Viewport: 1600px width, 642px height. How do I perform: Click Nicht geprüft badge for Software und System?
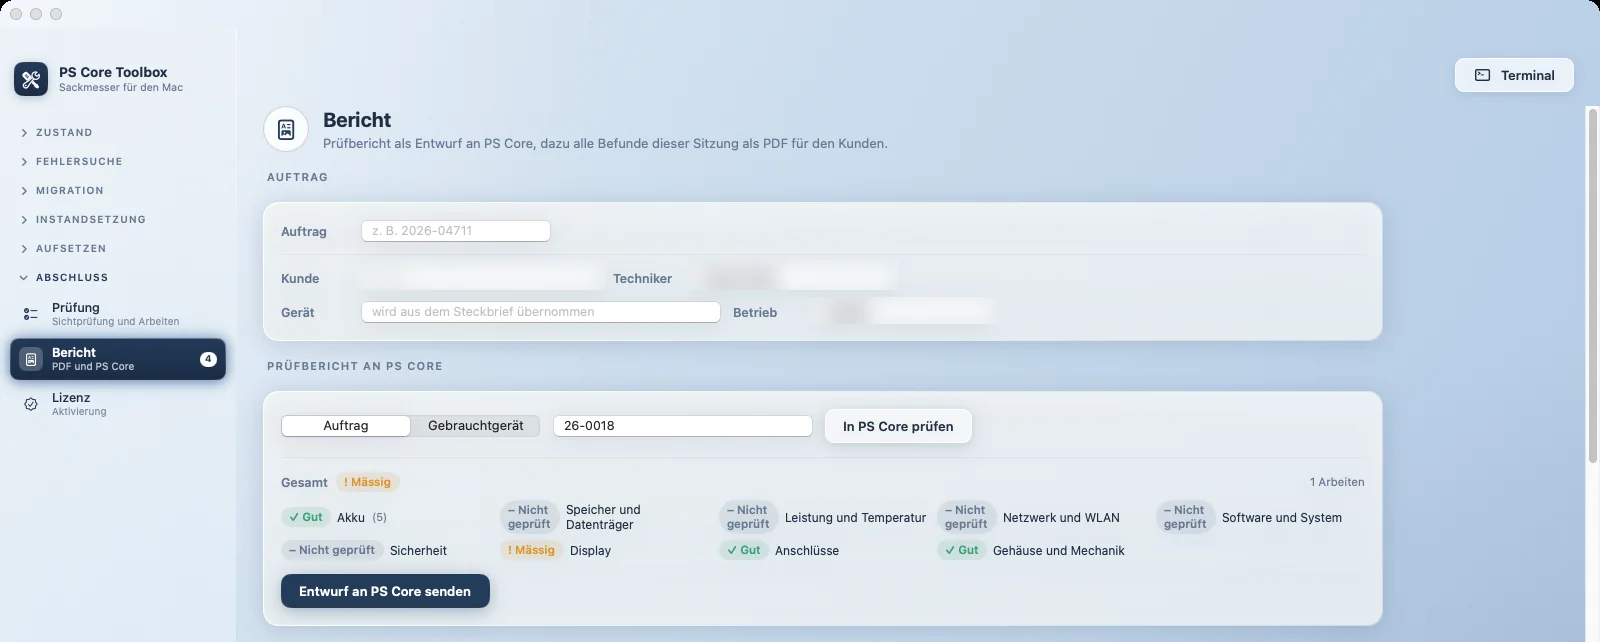(x=1185, y=517)
